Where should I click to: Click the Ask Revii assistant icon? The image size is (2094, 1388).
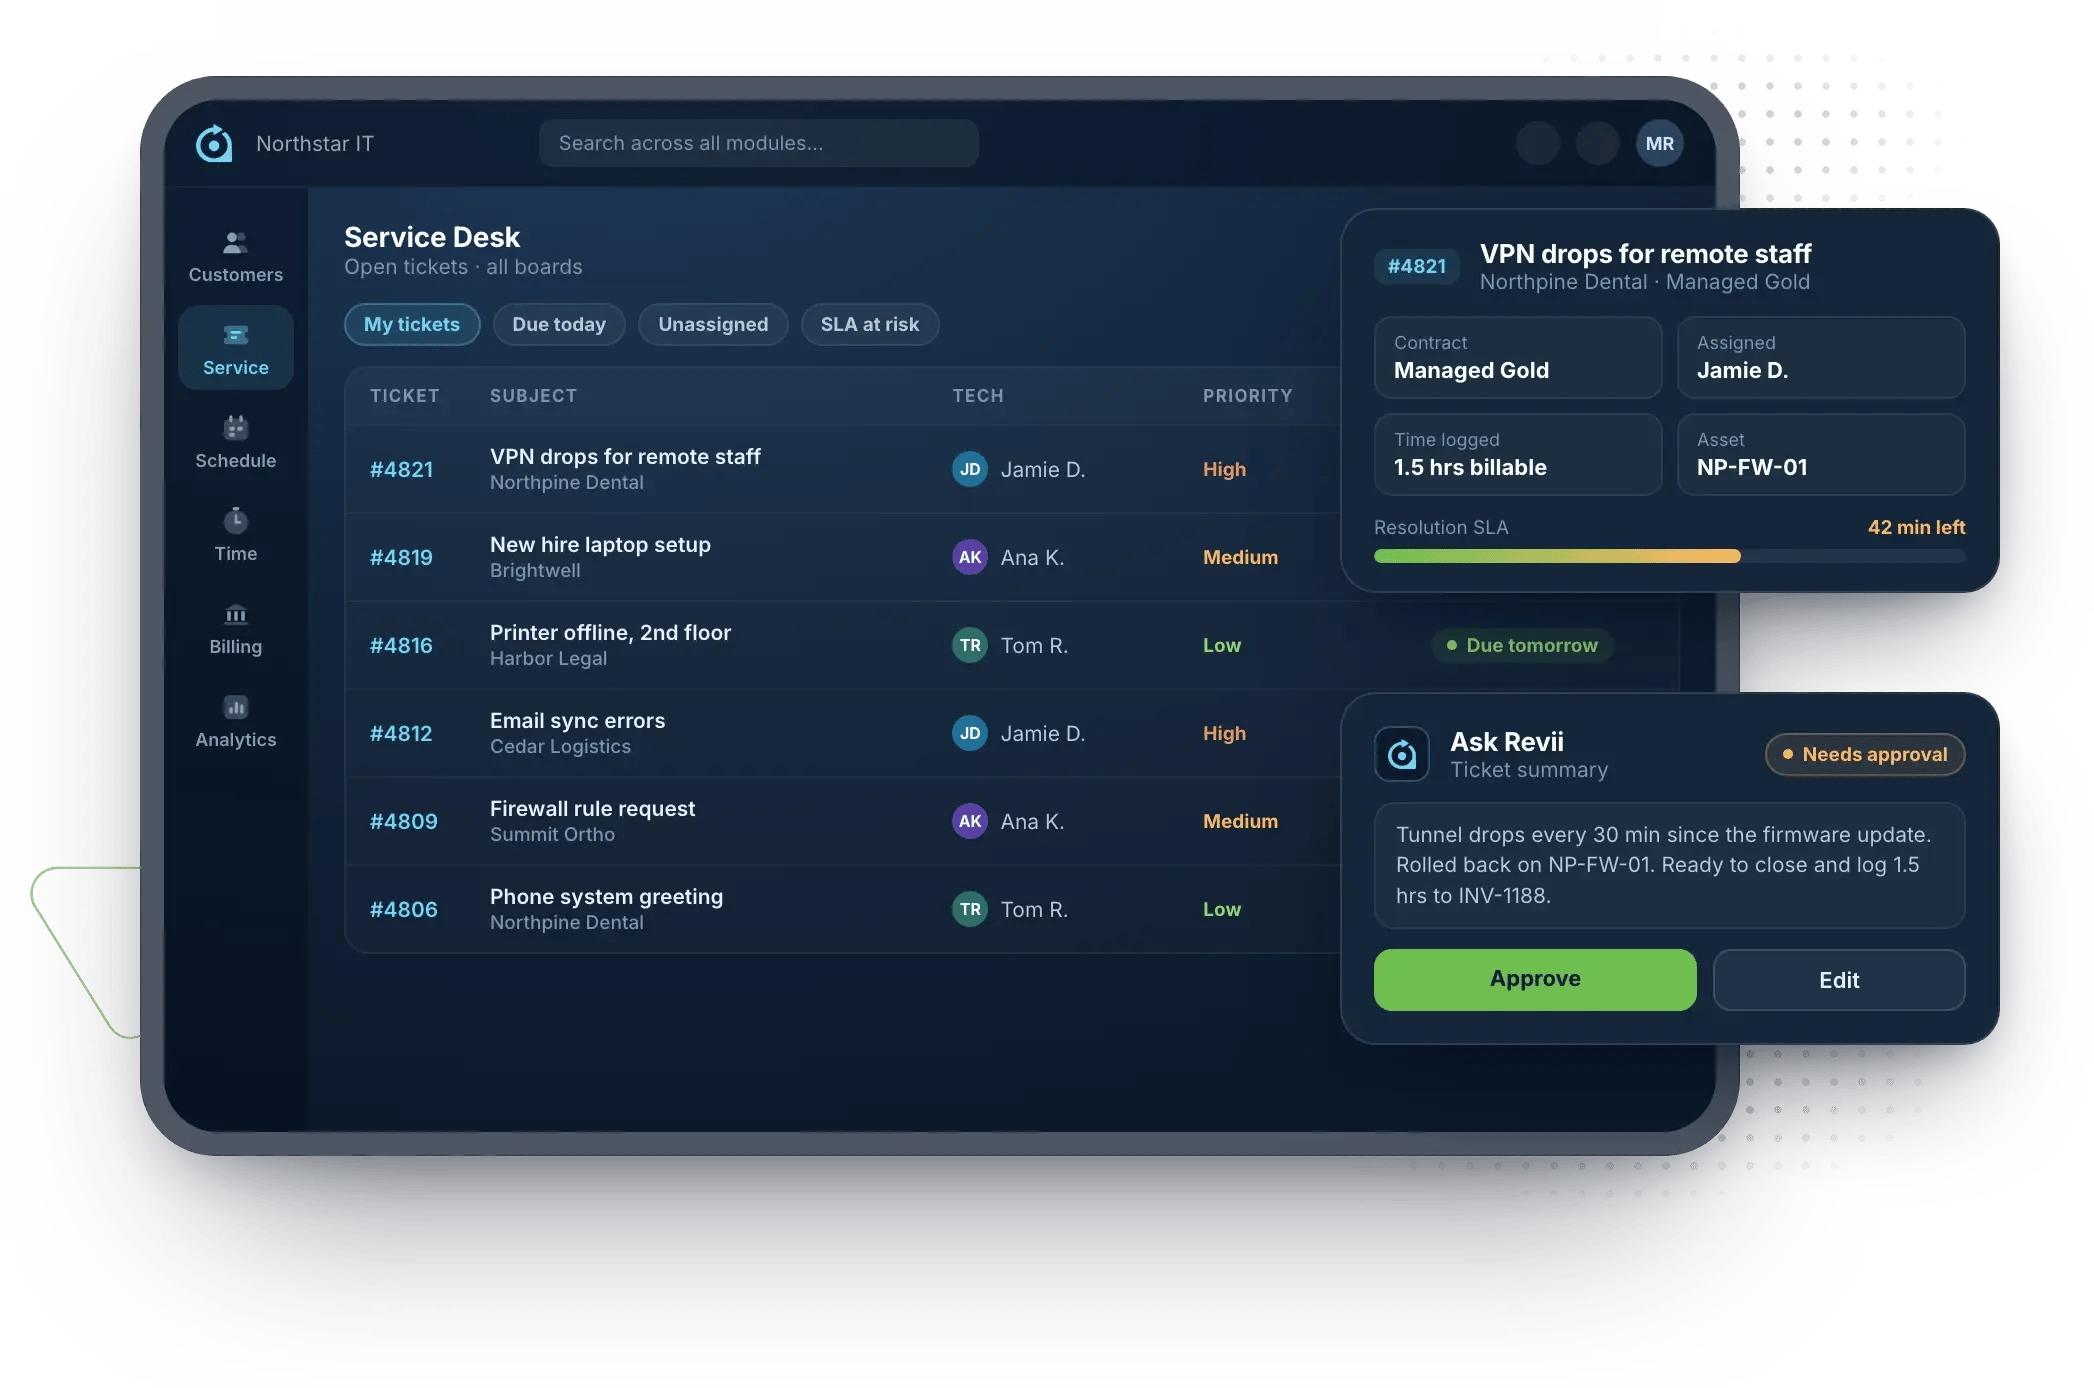pyautogui.click(x=1402, y=754)
